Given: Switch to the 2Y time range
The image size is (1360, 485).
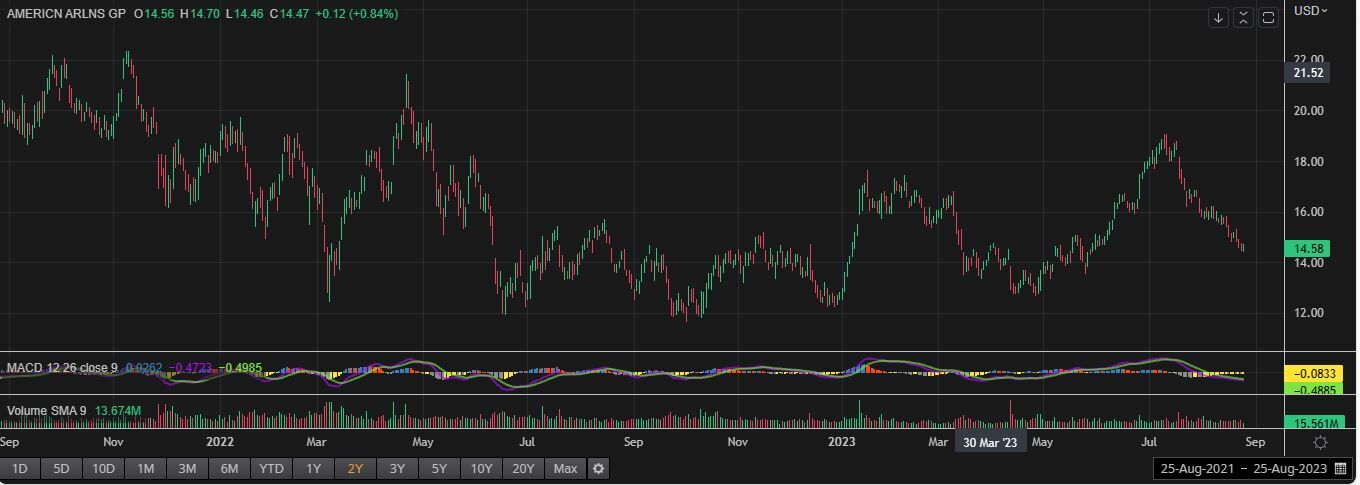Looking at the screenshot, I should (355, 468).
